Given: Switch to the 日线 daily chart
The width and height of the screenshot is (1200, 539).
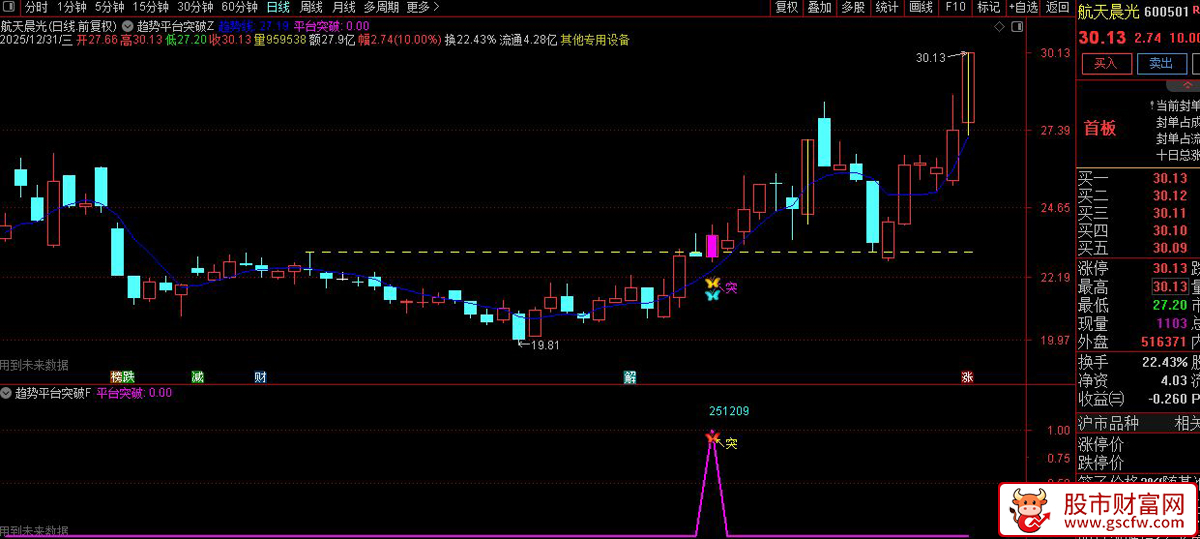Looking at the screenshot, I should (x=278, y=7).
